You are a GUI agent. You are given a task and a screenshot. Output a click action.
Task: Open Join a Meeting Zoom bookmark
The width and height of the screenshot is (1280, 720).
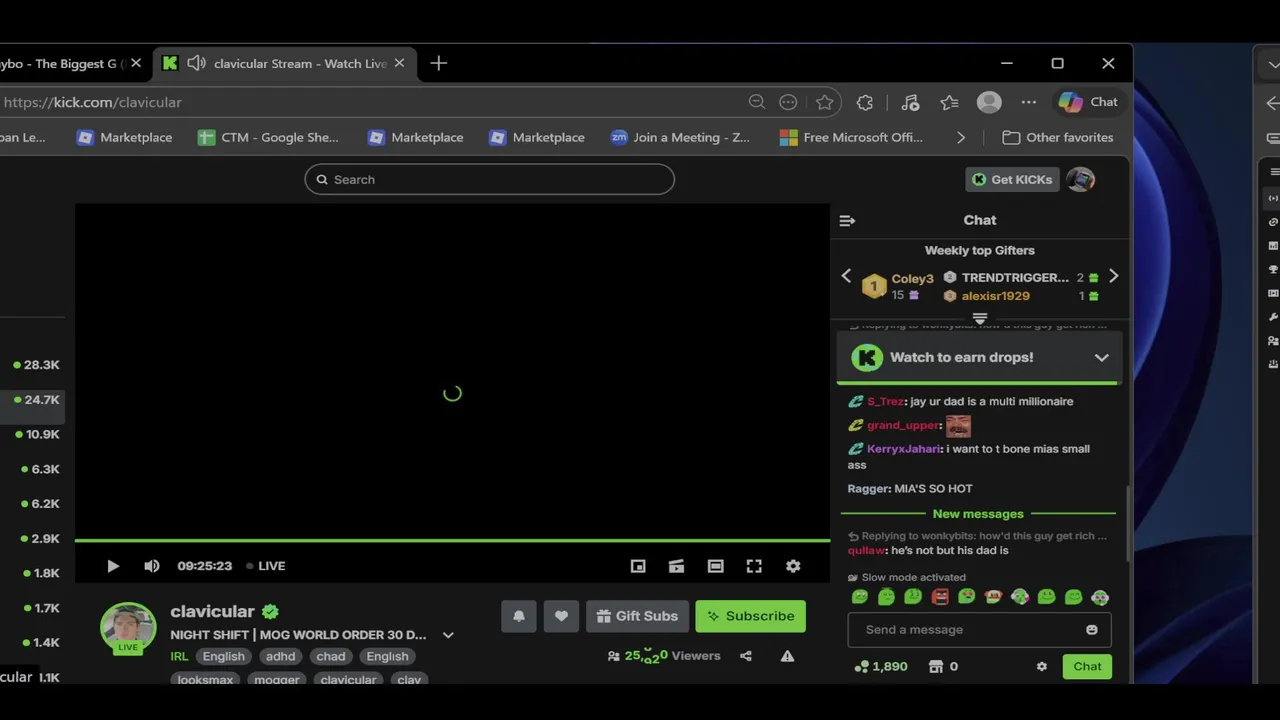point(680,138)
